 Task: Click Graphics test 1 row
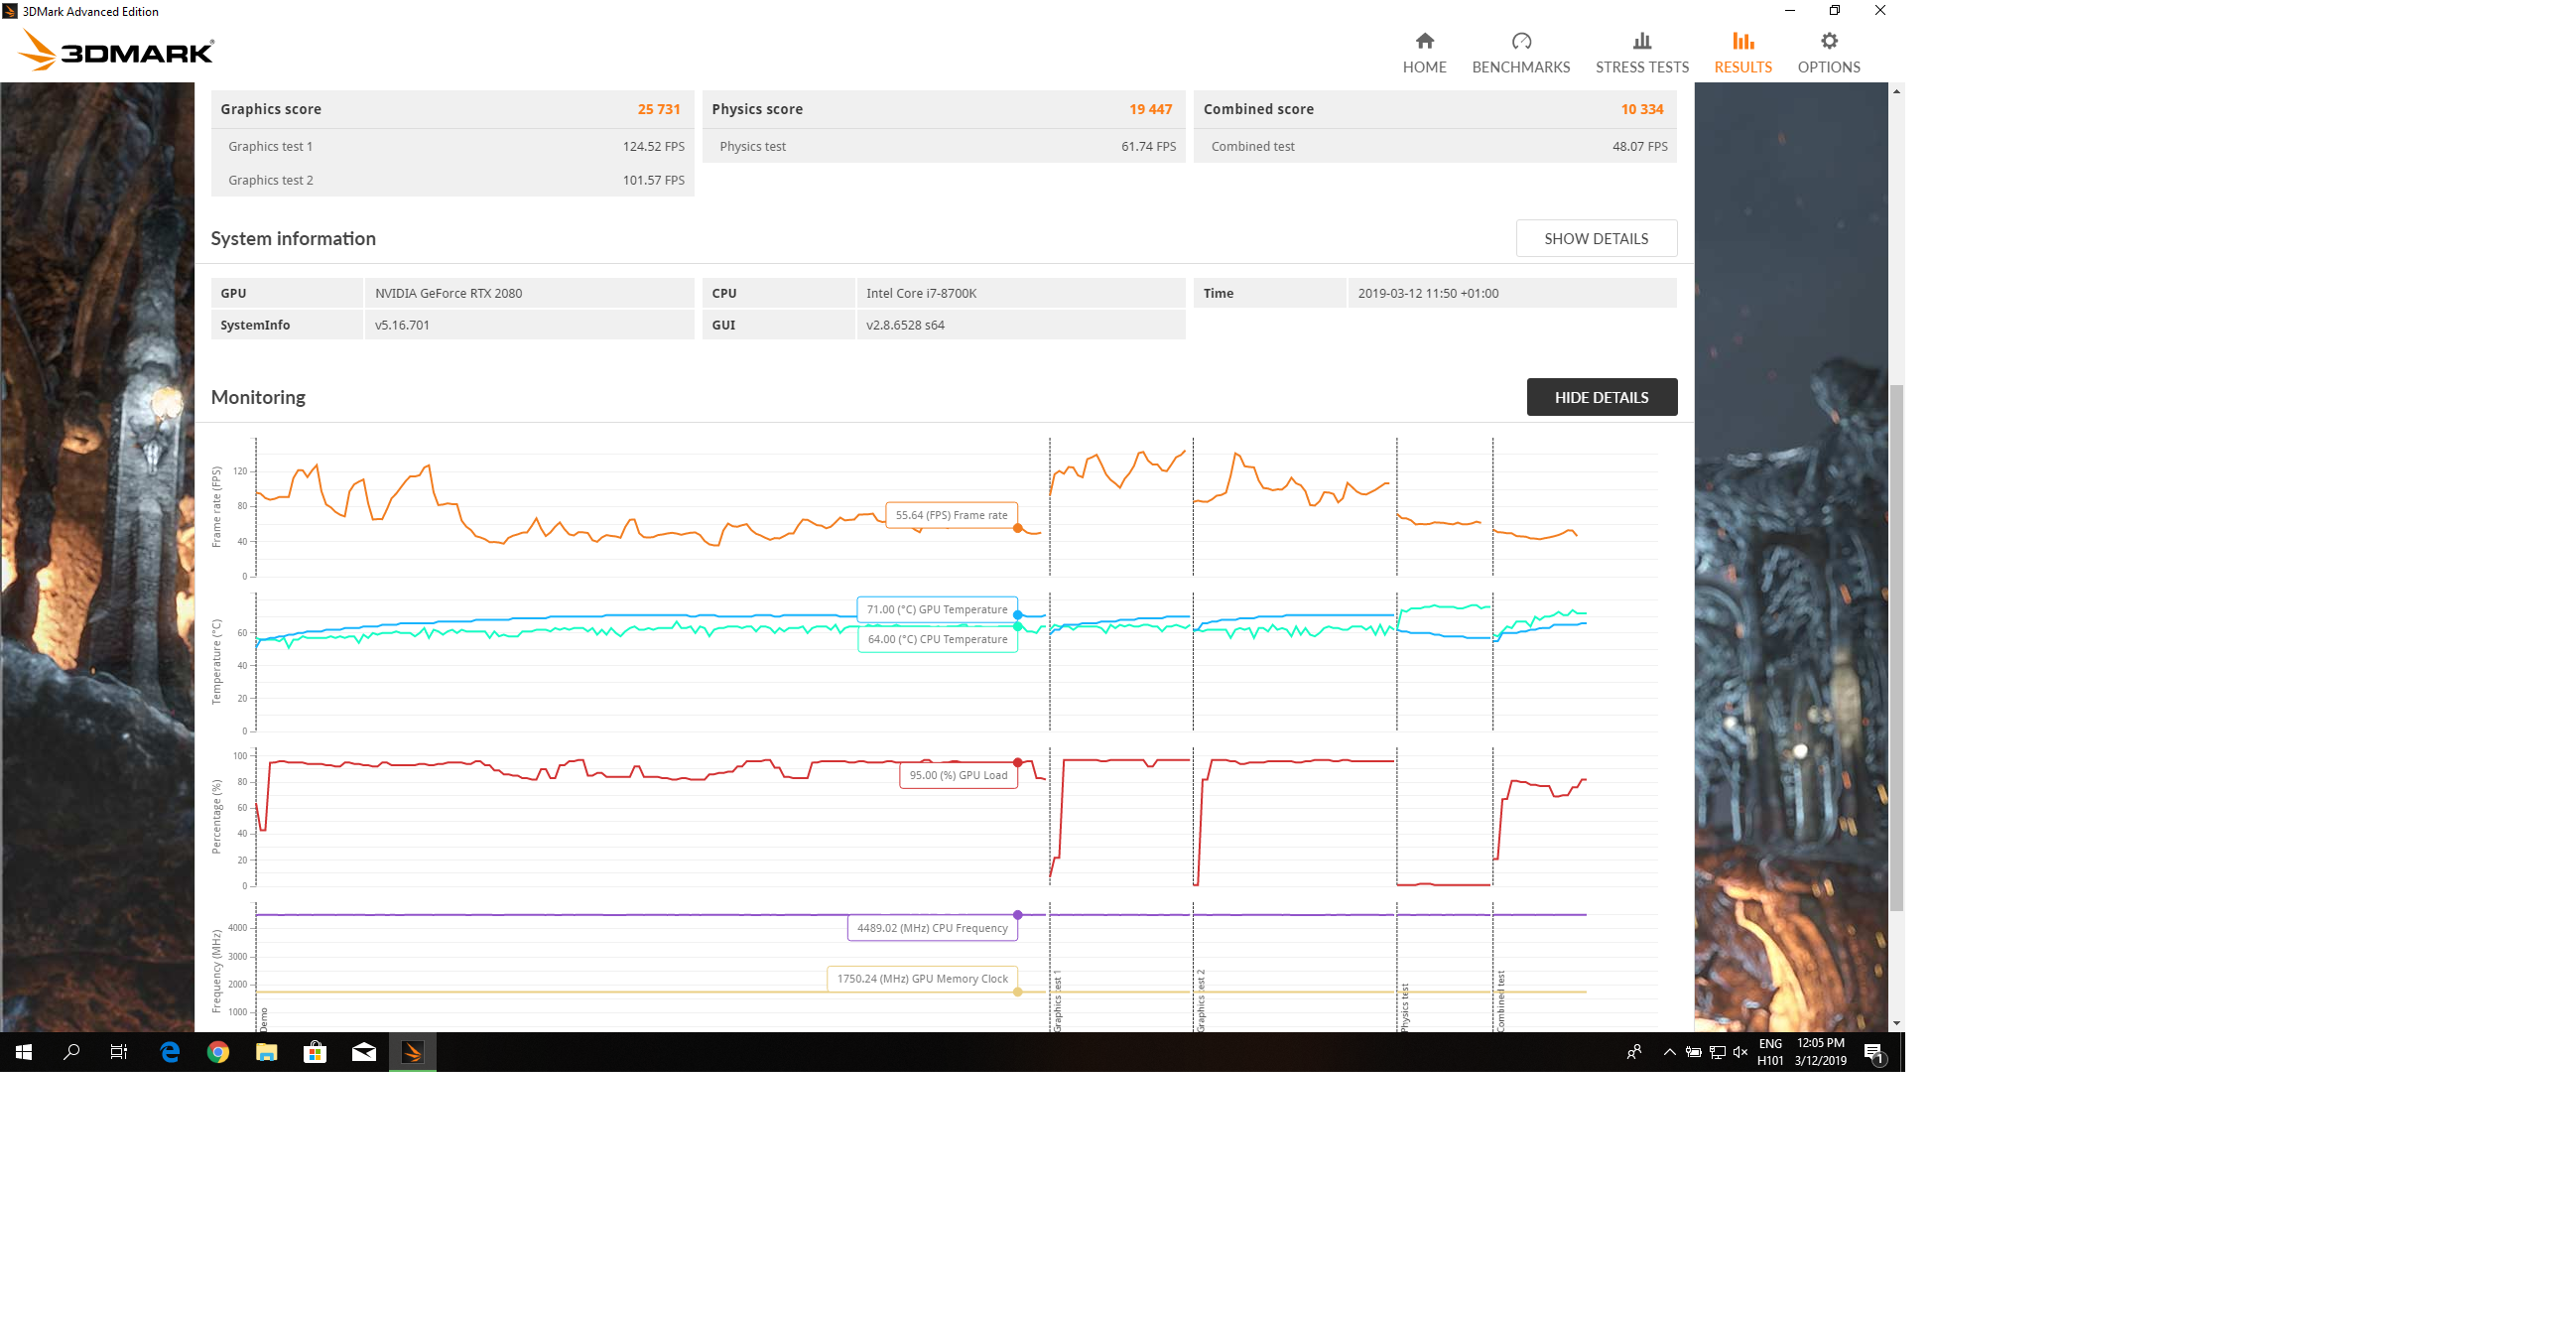tap(453, 146)
